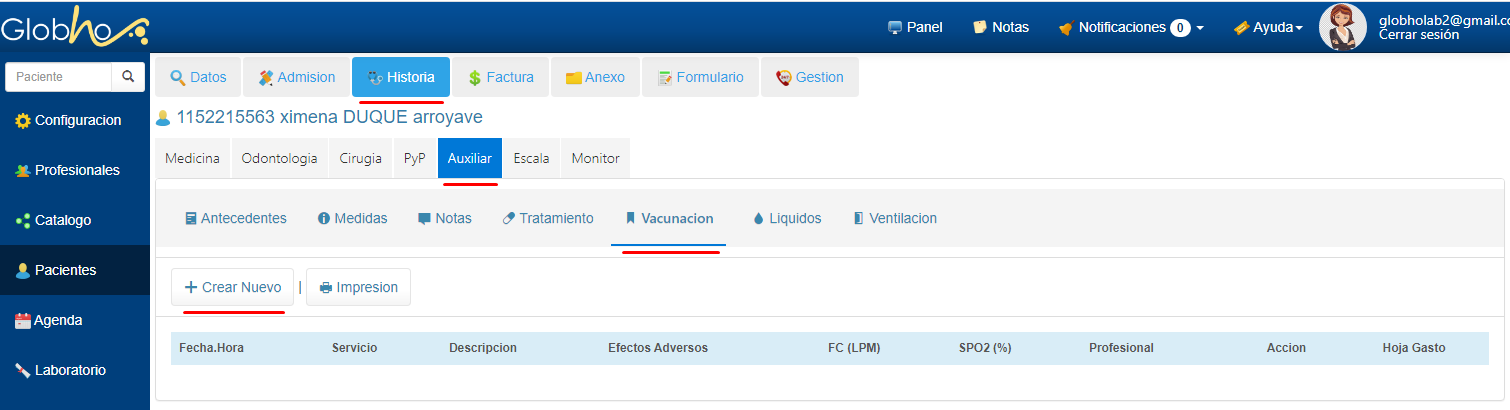Click the Impresion button
Screen dimensions: 1510x410
point(358,287)
